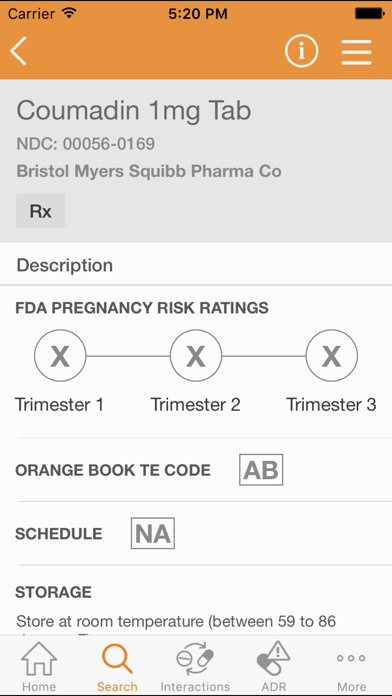Viewport: 392px width, 696px height.
Task: Tap the Storage instructions text
Action: (x=176, y=621)
